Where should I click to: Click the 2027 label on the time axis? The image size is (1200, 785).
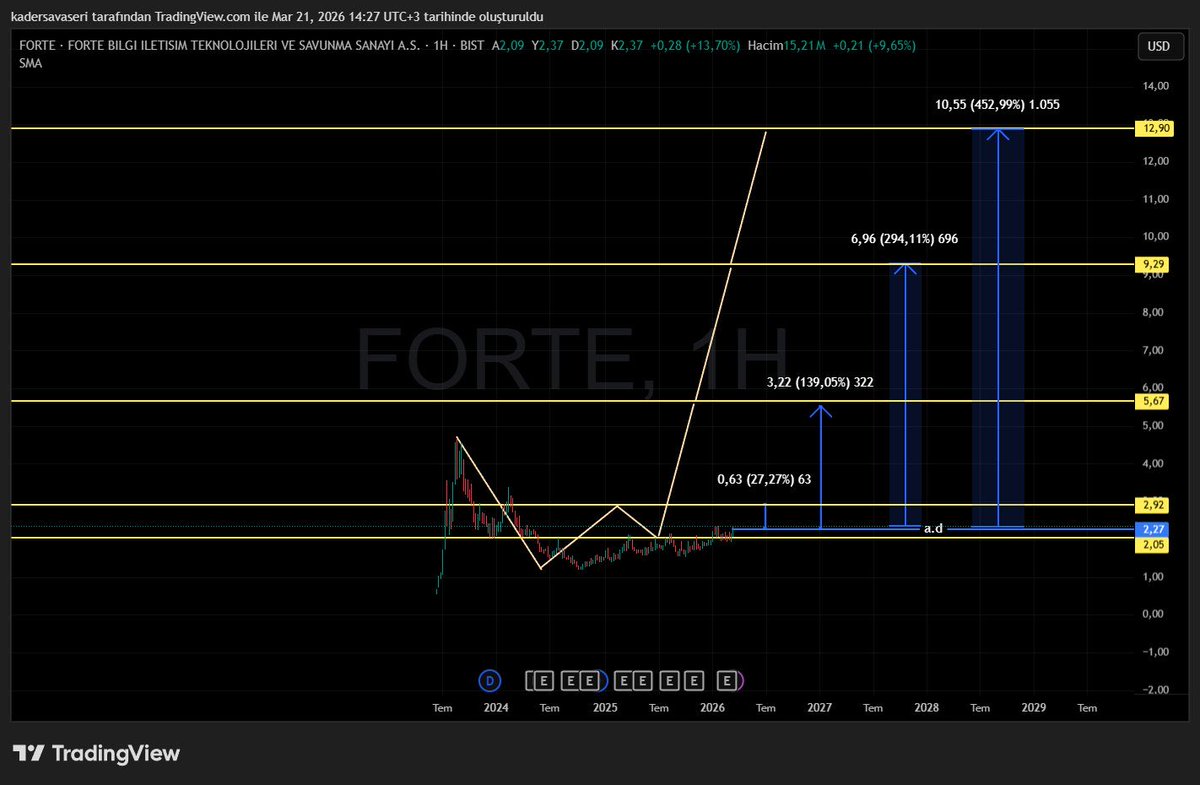click(819, 708)
